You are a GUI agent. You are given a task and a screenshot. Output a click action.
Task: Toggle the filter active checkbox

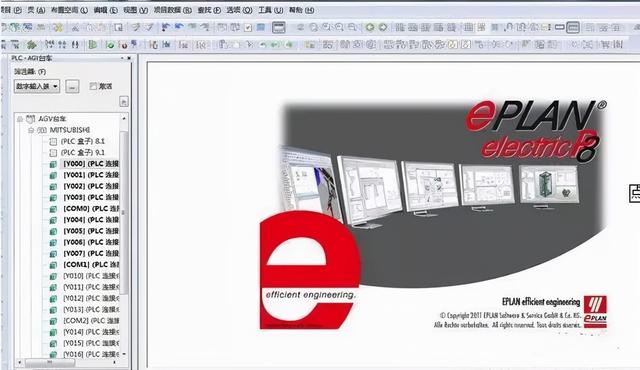[x=93, y=86]
